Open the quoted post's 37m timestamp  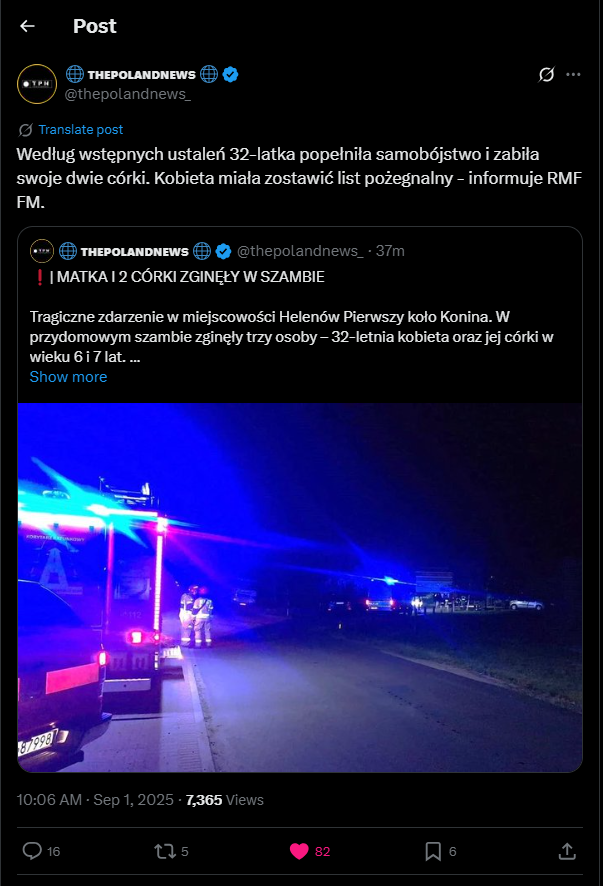click(x=391, y=251)
